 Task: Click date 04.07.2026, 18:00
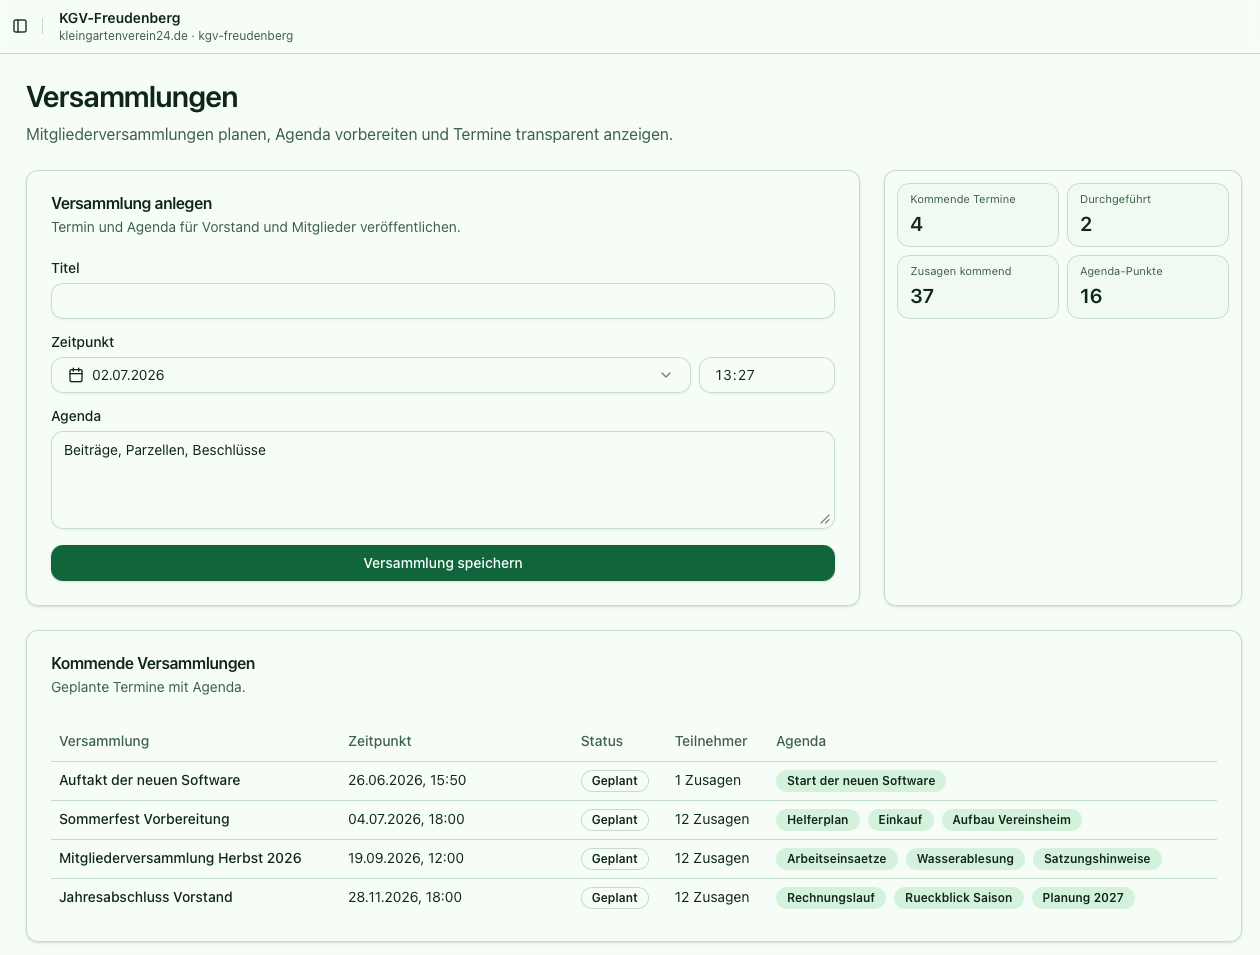pyautogui.click(x=406, y=819)
